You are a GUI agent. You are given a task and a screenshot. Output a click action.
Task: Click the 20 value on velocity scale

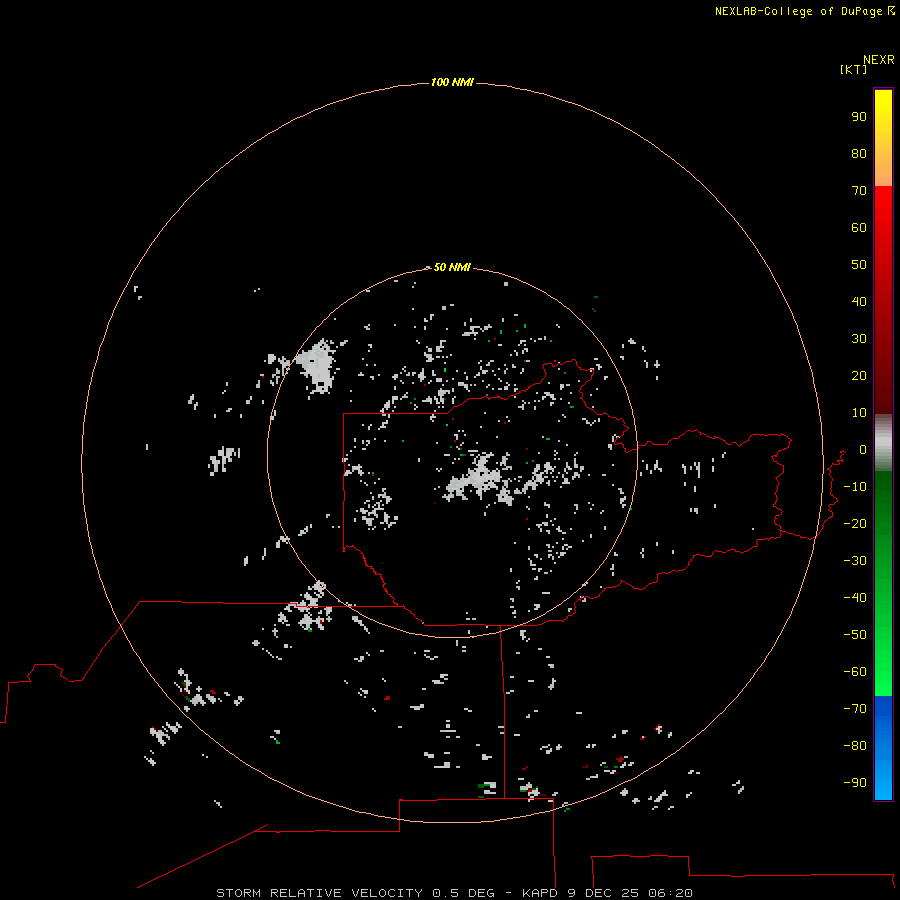[859, 375]
